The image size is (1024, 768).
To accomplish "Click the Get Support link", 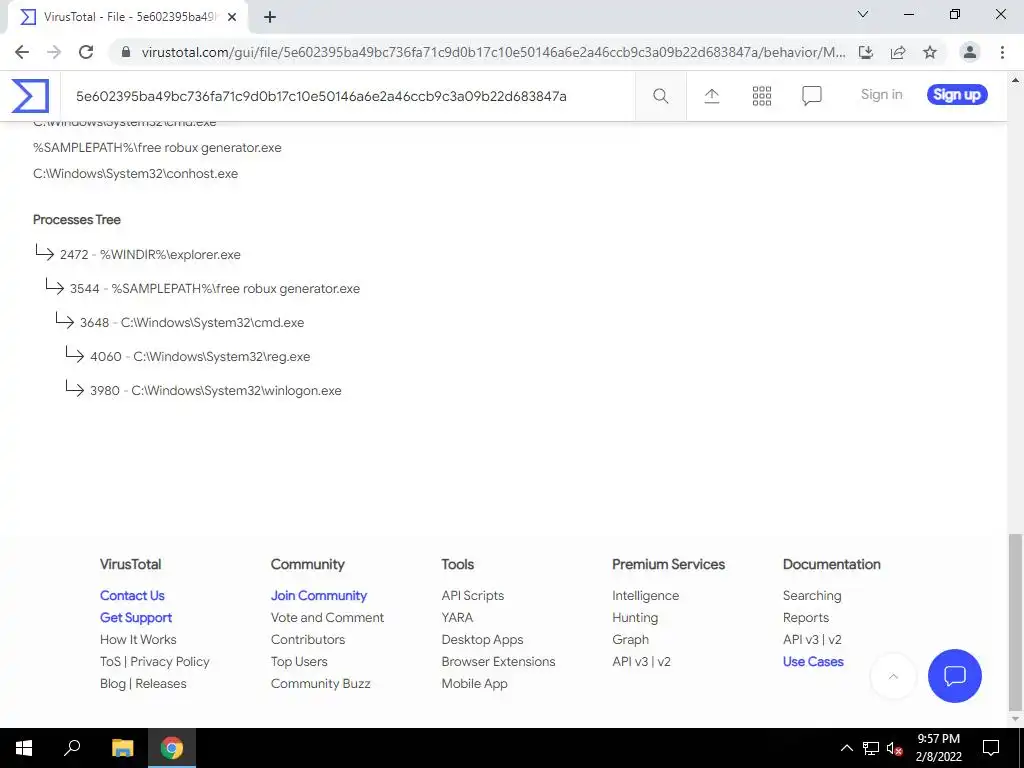I will [x=136, y=618].
